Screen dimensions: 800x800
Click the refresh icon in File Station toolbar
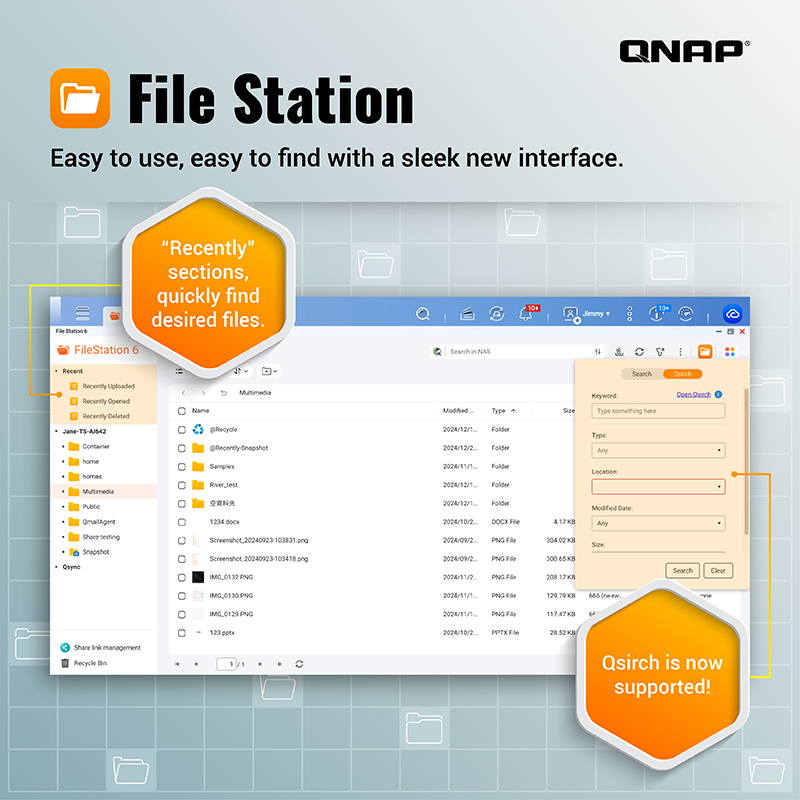pos(639,352)
